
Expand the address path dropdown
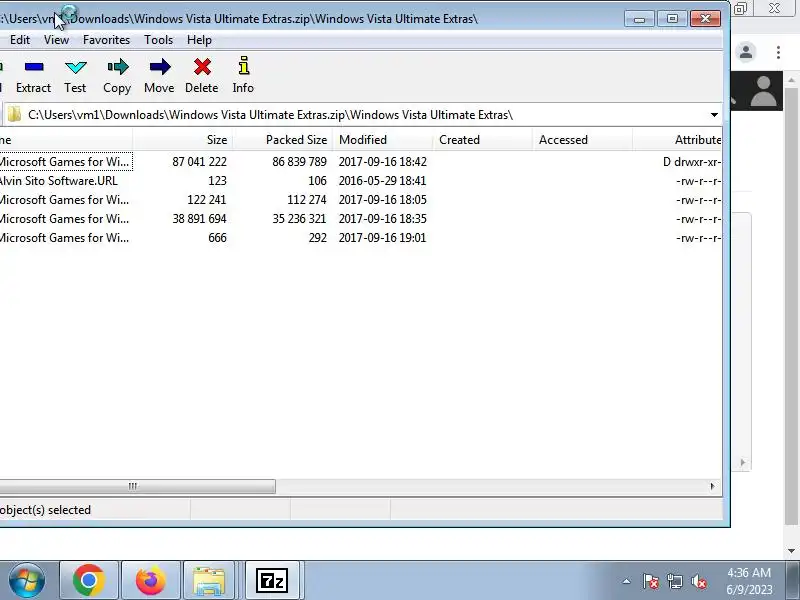714,115
